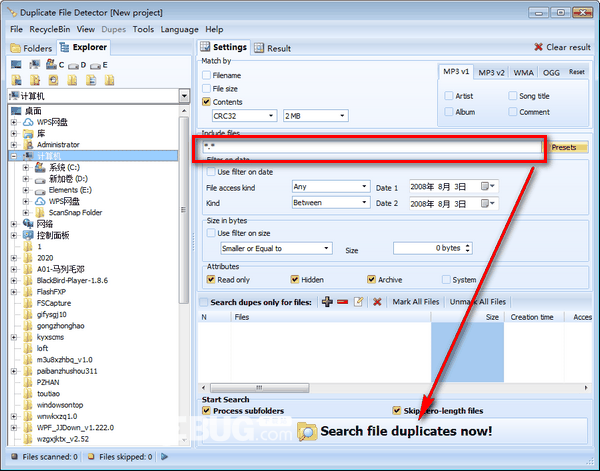Screen dimensions: 600x471
Task: Click the folder tree vertical scrollbar thumb
Action: 184,210
